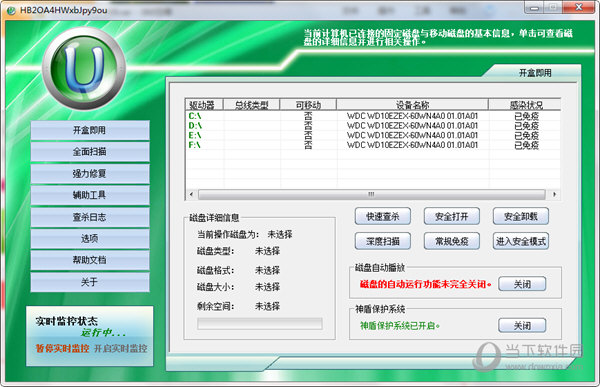Viewport: 600px width, 387px height.
Task: View 查杀日志 in the sidebar
Action: [90, 217]
